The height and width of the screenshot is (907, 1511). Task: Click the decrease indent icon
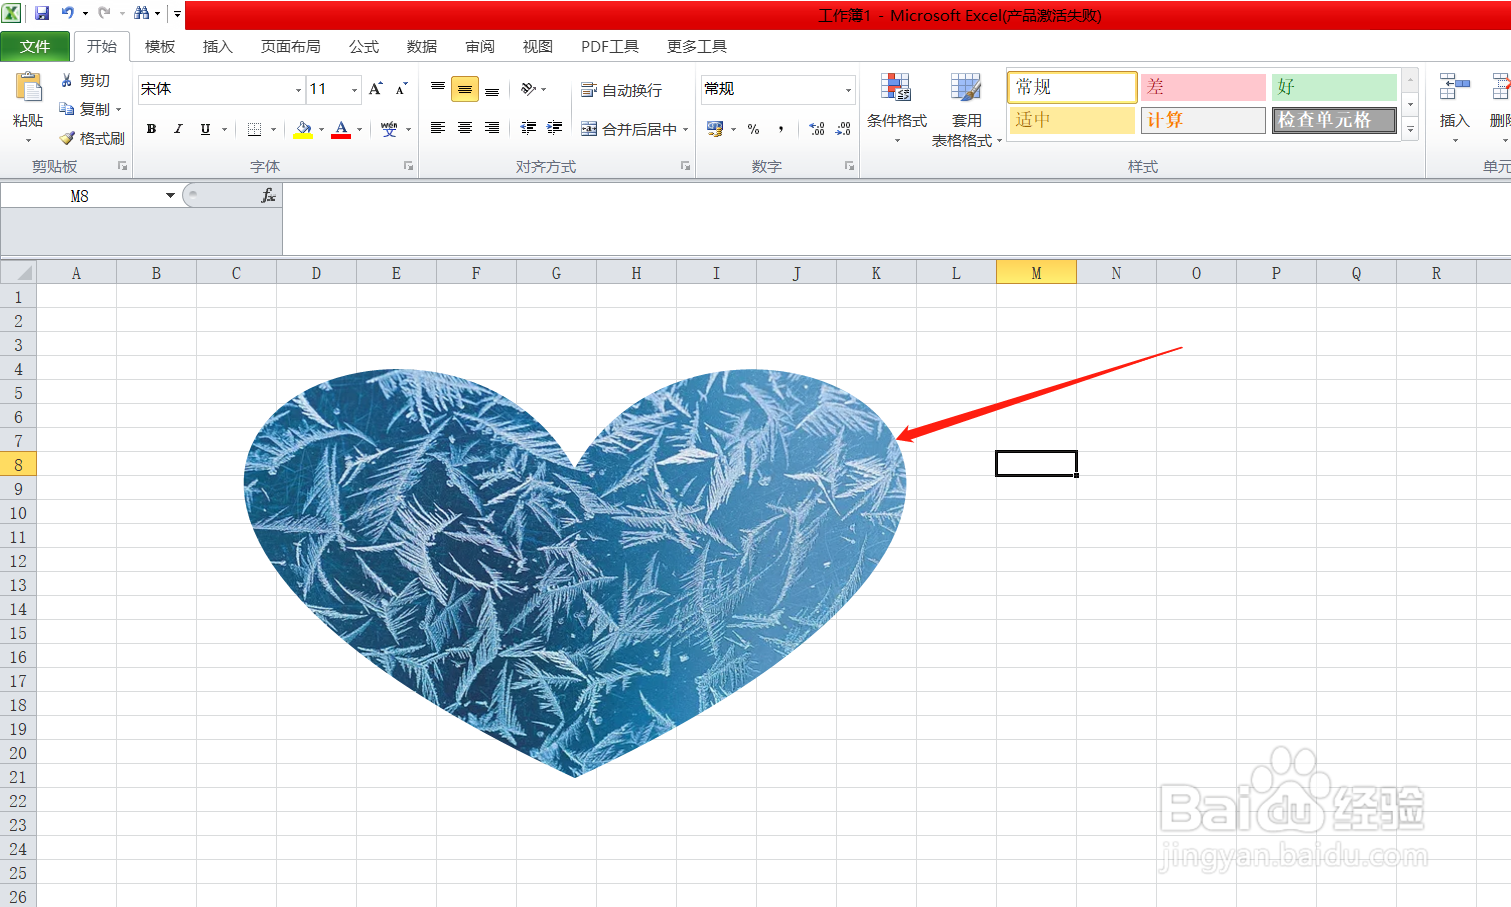(x=528, y=128)
